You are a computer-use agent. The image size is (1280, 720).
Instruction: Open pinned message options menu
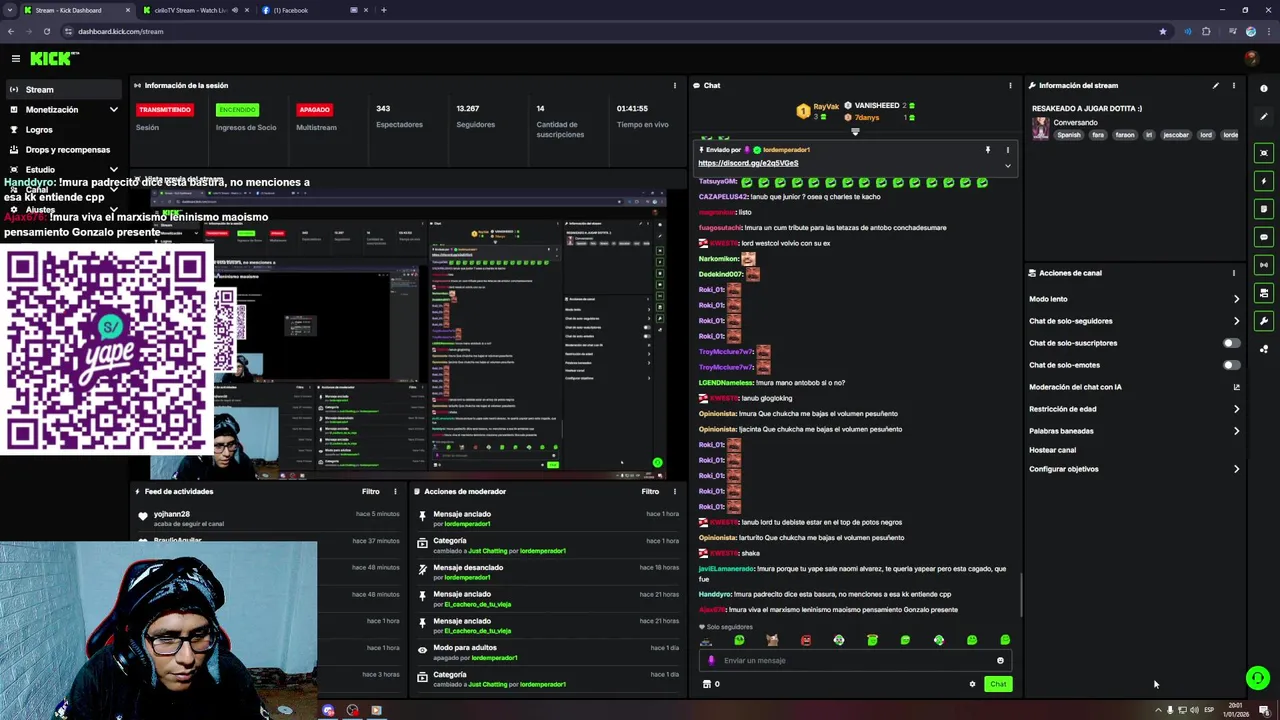pos(1007,150)
